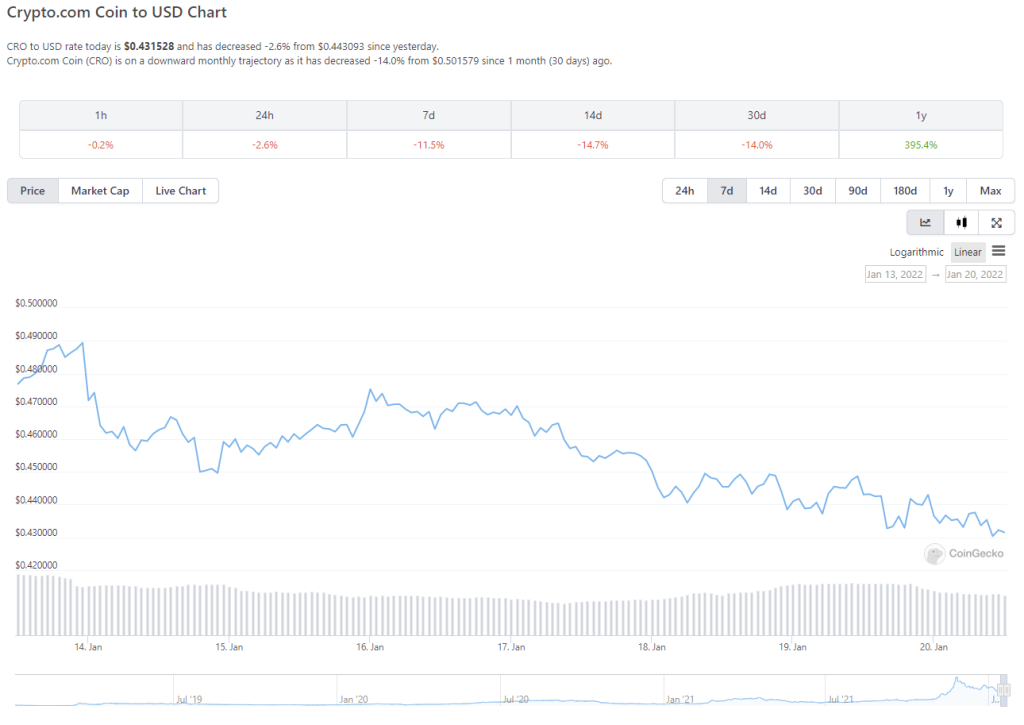This screenshot has width=1024, height=725.
Task: Select 180d time range
Action: pos(905,191)
